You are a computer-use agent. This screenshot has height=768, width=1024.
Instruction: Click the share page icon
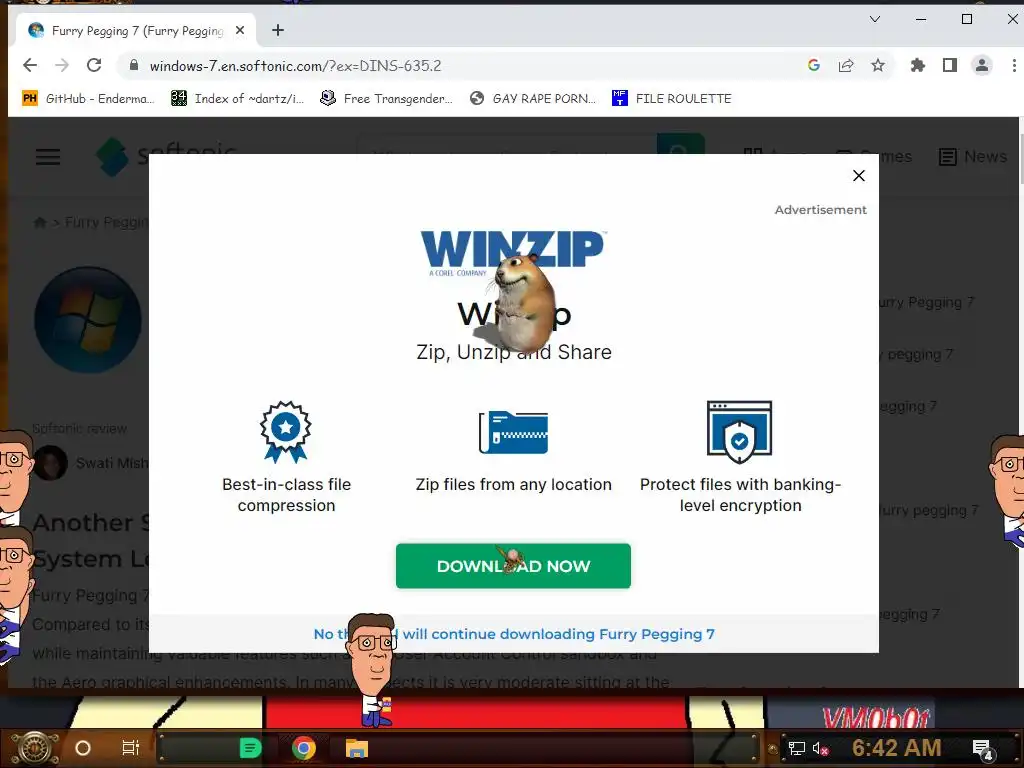pos(846,65)
